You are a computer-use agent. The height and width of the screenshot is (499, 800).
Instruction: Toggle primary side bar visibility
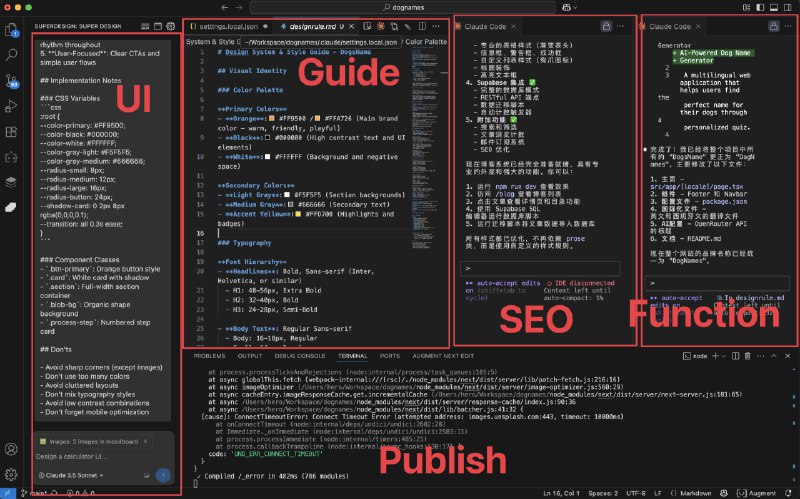click(x=760, y=7)
